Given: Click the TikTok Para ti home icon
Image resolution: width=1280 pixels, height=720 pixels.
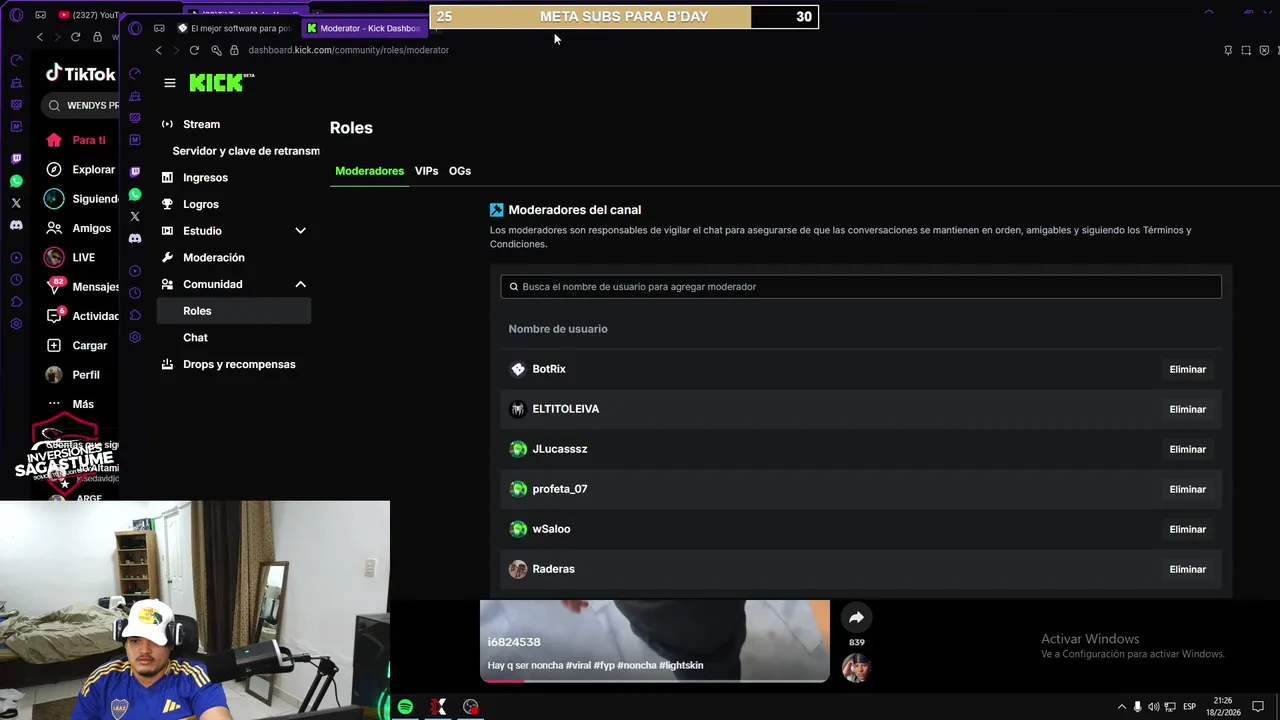Looking at the screenshot, I should click(54, 140).
